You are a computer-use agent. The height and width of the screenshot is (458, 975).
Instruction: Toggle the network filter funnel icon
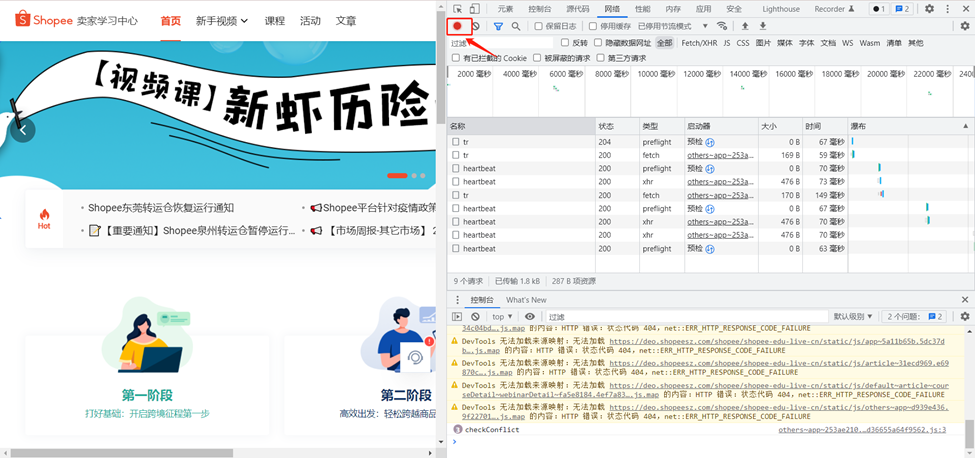(498, 26)
